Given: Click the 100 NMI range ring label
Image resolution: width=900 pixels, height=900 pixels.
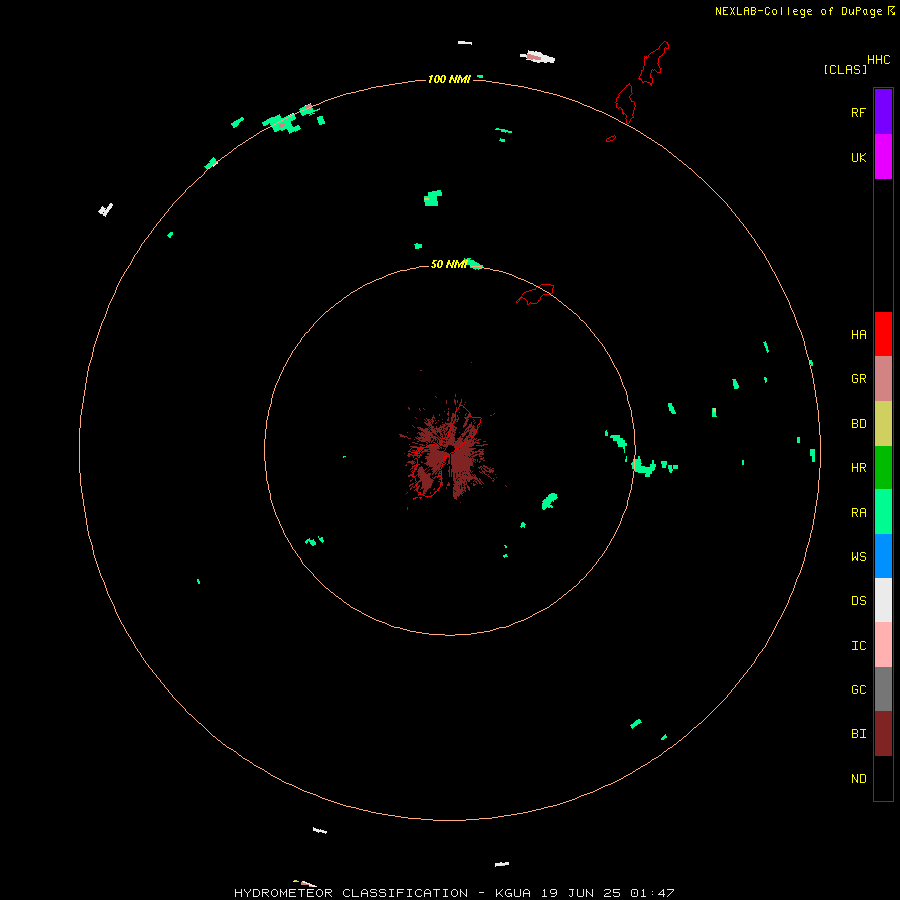Looking at the screenshot, I should (449, 79).
